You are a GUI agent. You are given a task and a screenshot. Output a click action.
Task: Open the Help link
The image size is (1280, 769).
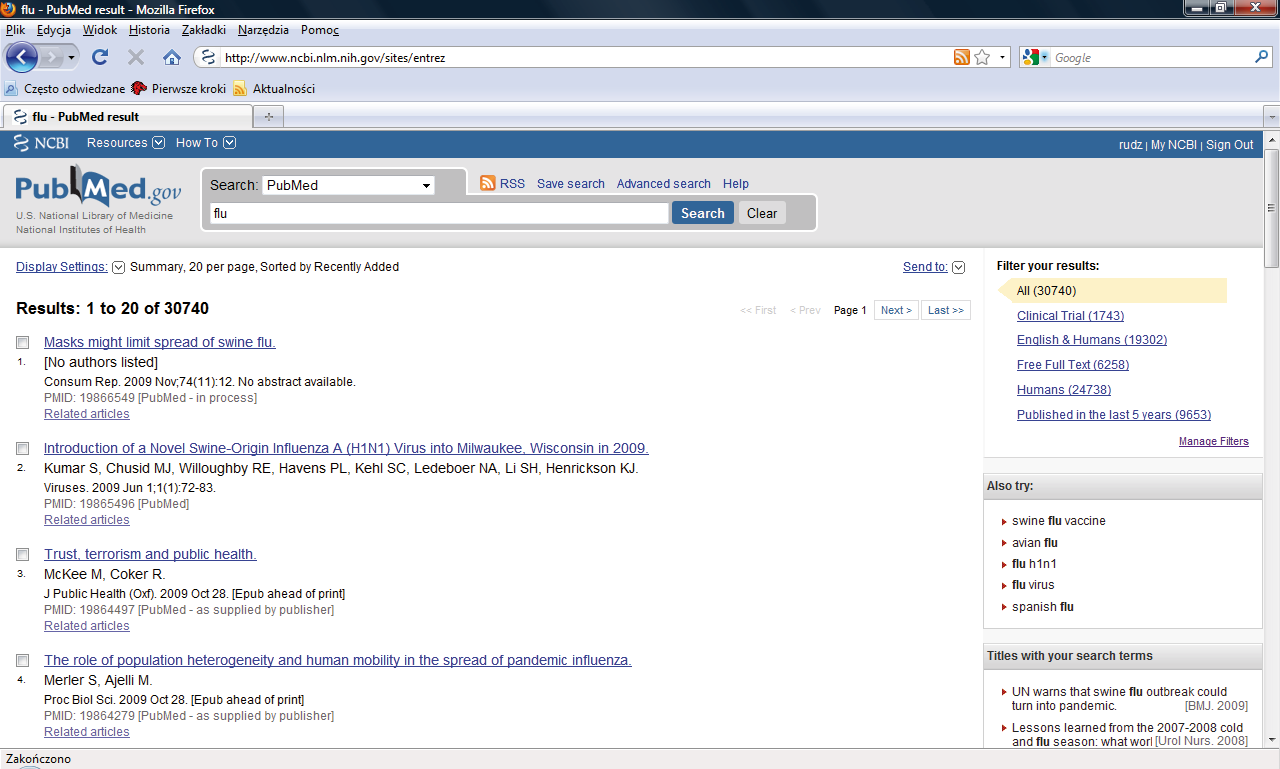(x=736, y=184)
